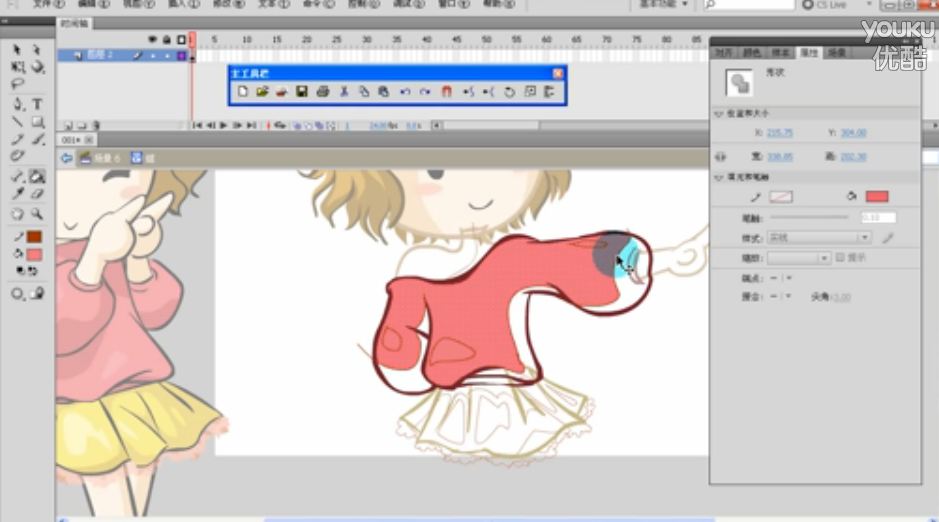
Task: Toggle Snap to Objects magnet icon
Action: tap(447, 92)
